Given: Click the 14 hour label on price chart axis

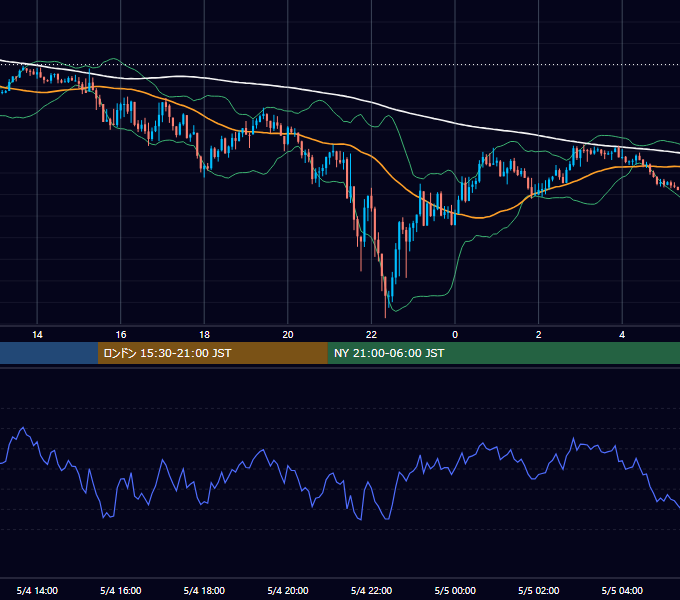Looking at the screenshot, I should [x=37, y=335].
